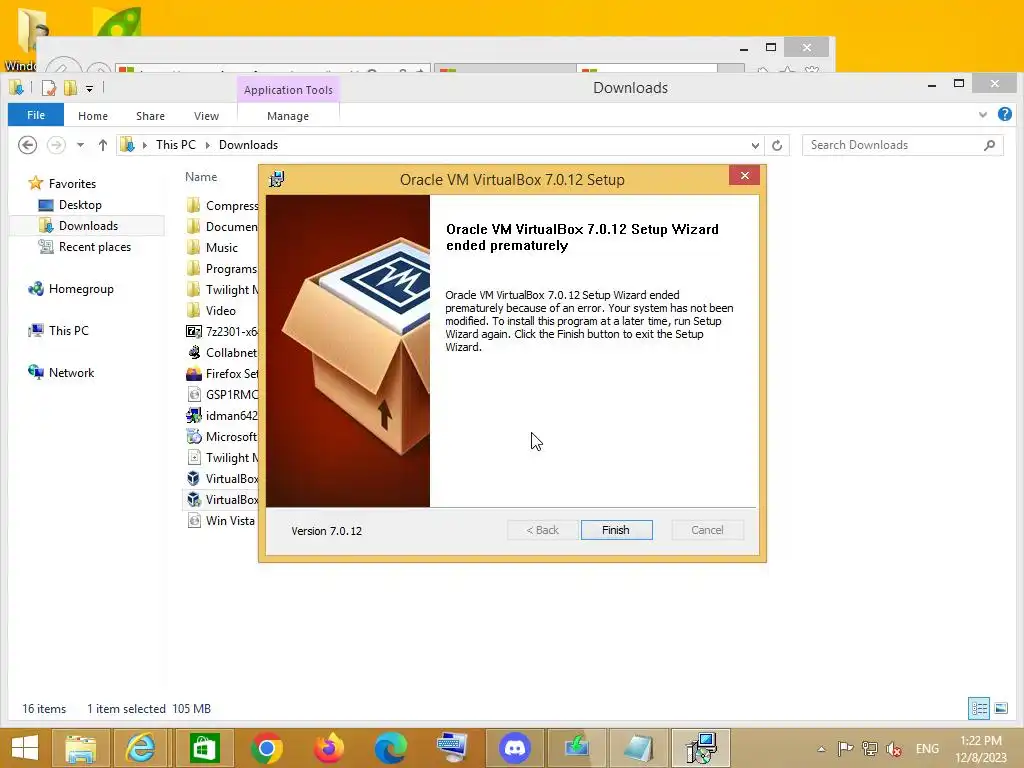This screenshot has height=768, width=1024.
Task: Click the New folder quick access icon
Action: tap(70, 88)
